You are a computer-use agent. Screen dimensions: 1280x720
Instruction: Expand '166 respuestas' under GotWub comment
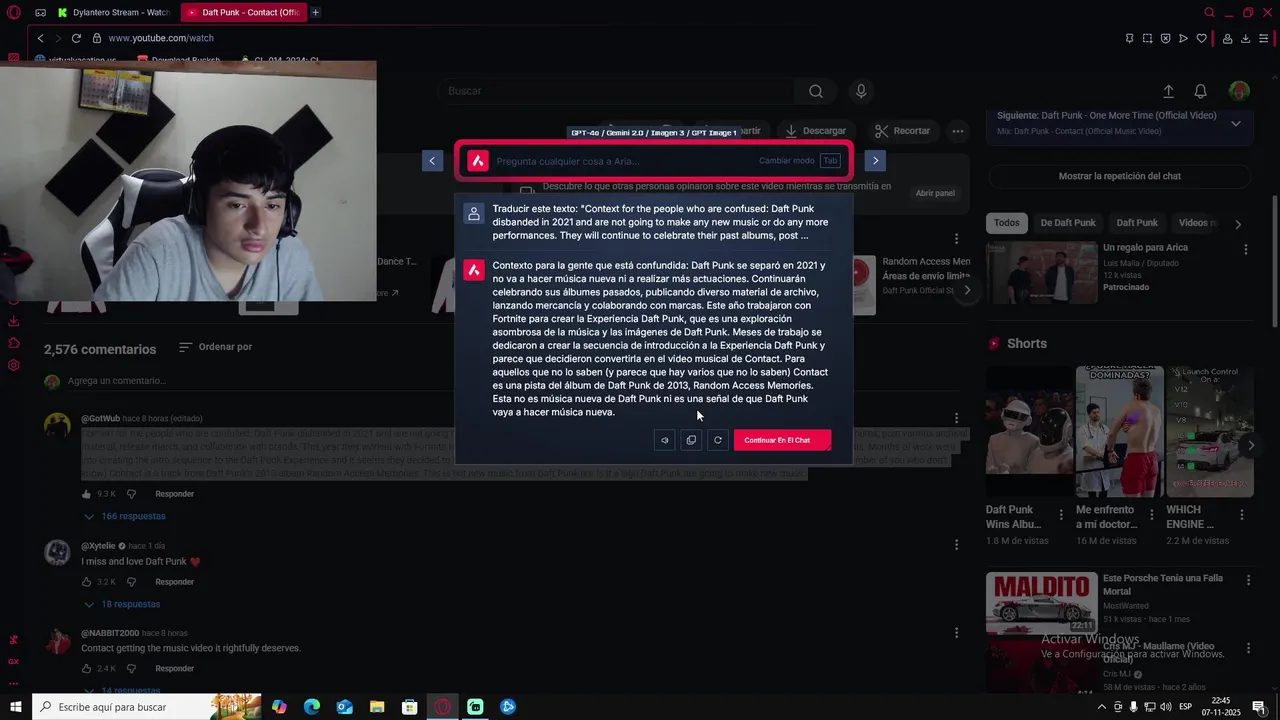pyautogui.click(x=125, y=517)
